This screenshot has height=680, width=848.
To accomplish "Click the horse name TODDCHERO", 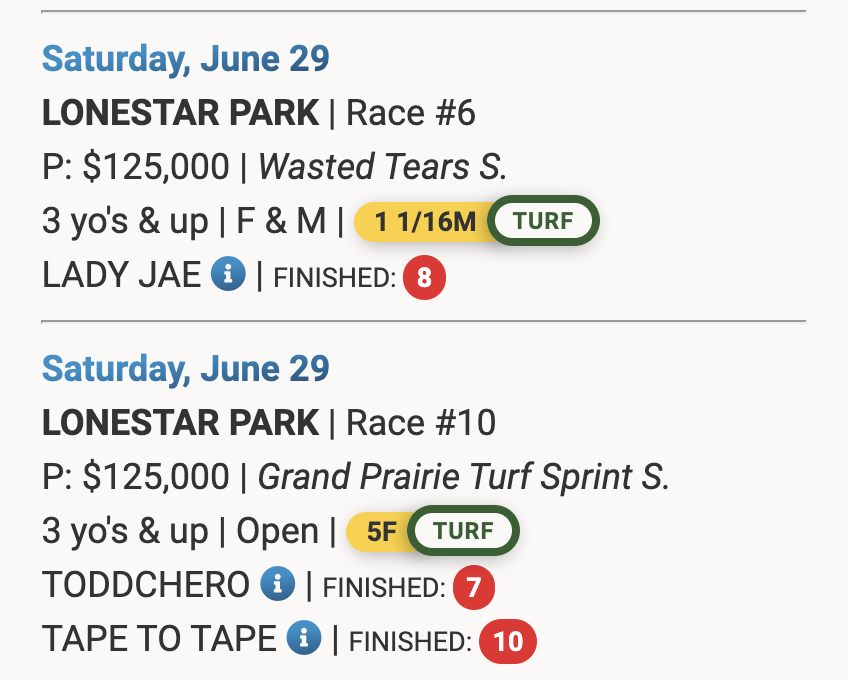I will point(146,586).
